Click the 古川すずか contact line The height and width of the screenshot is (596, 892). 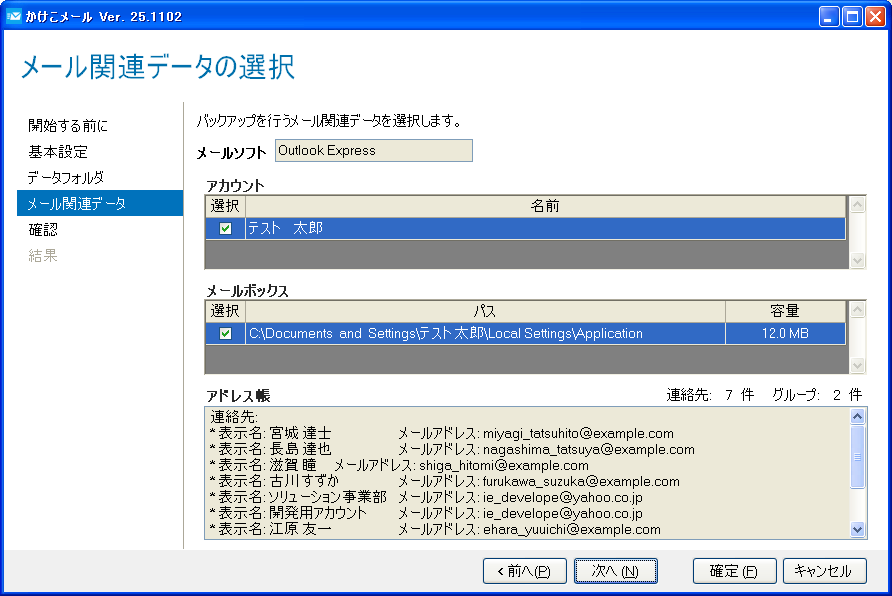point(444,481)
